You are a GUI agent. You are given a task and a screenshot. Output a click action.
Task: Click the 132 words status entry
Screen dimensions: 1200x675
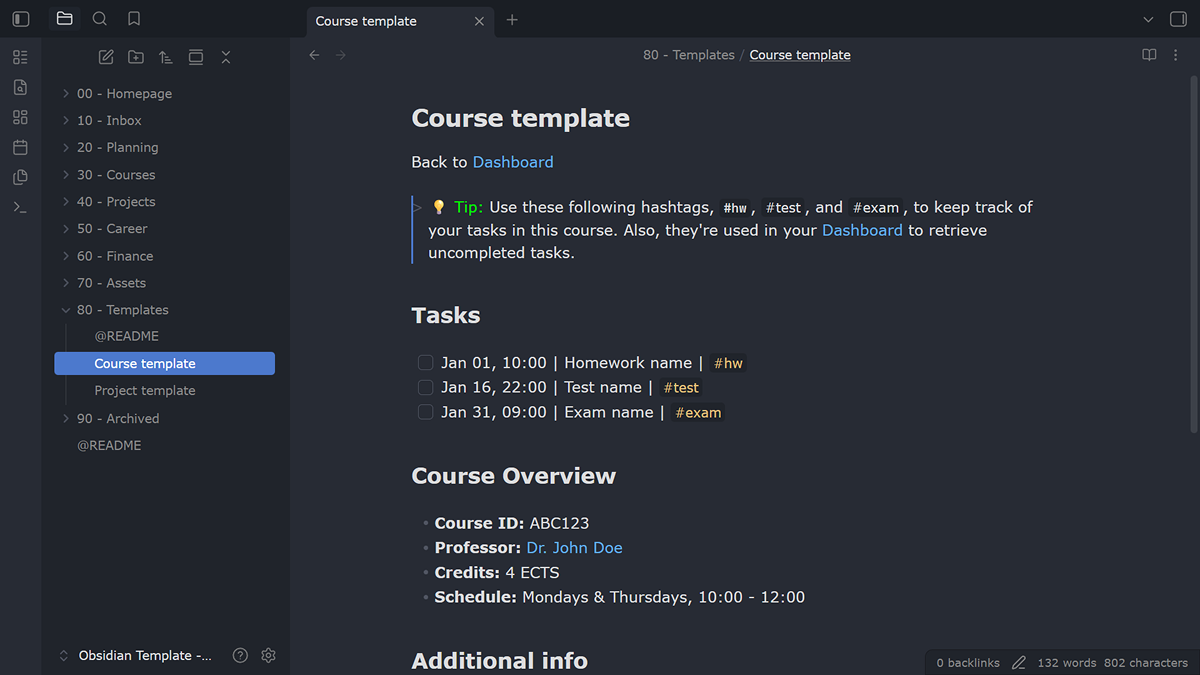click(1067, 662)
